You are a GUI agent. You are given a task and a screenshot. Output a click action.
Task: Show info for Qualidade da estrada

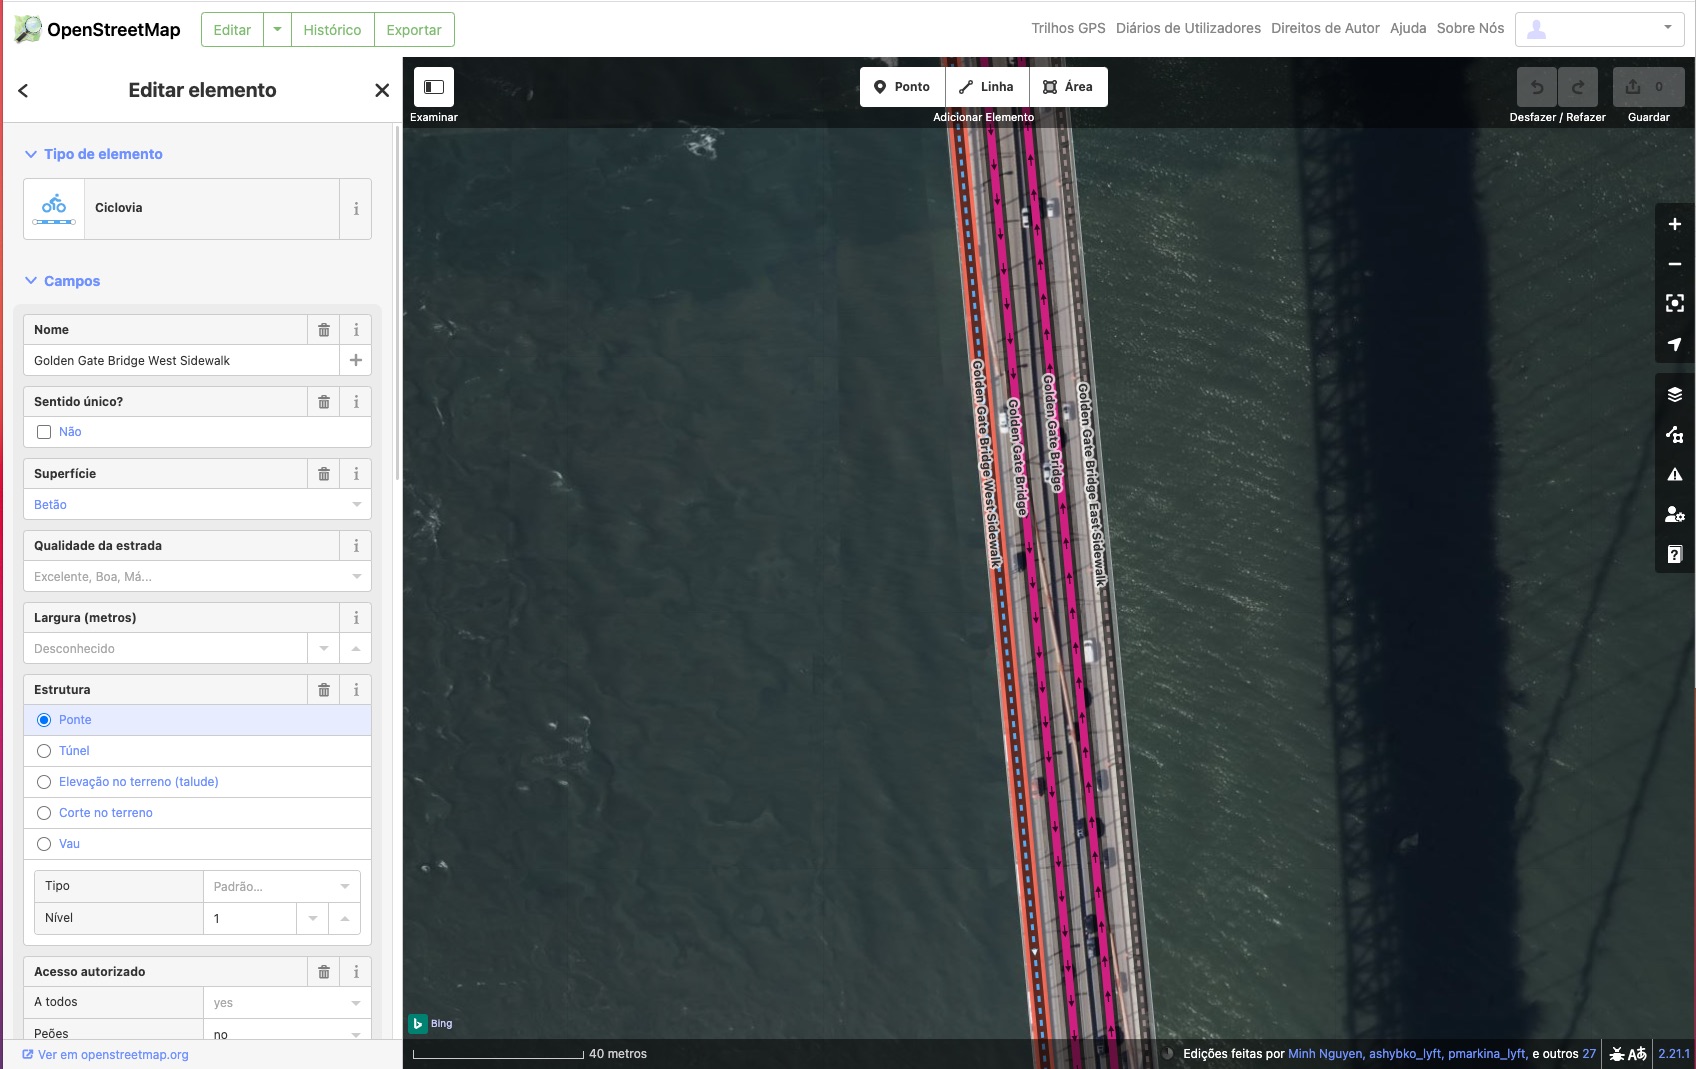[356, 546]
